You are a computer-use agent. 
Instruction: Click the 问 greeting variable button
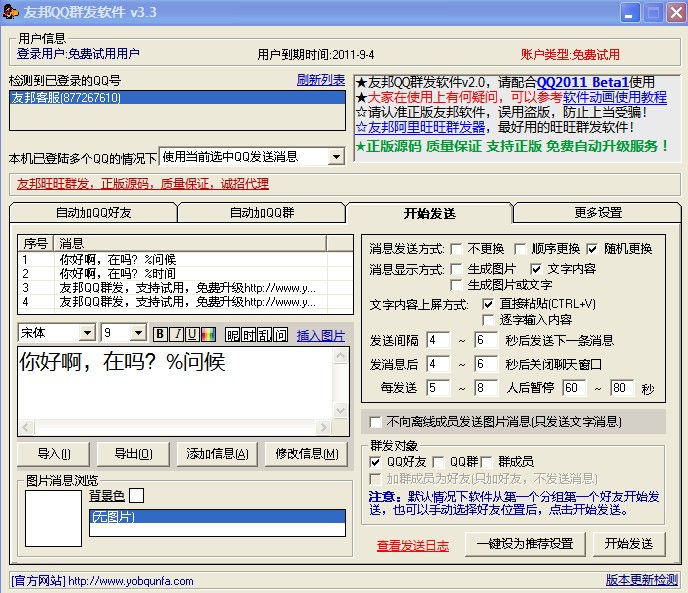pos(281,334)
